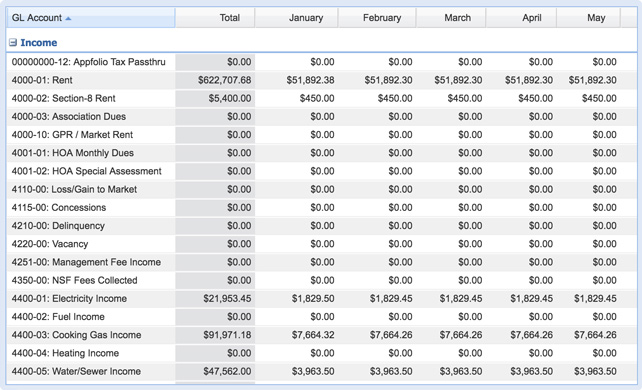Select the 00000000-12: Appfolio Tax Passthru row
Image resolution: width=642 pixels, height=390 pixels.
321,62
